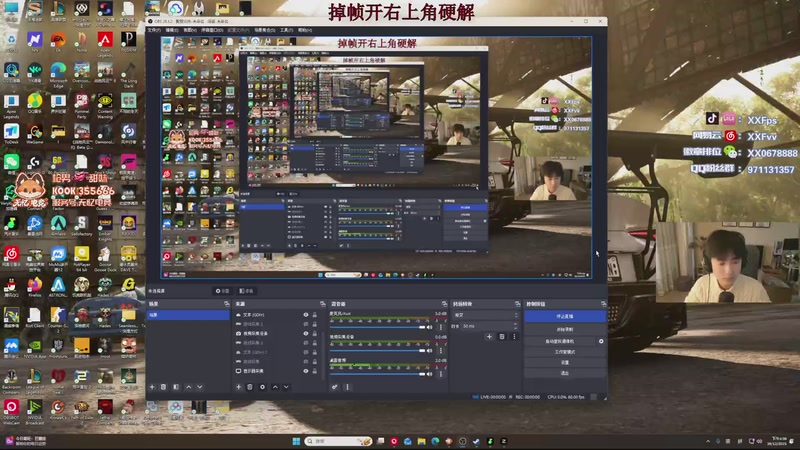Add a new scene in OBS Scenes panel
Viewport: 800px width, 450px height.
[152, 387]
